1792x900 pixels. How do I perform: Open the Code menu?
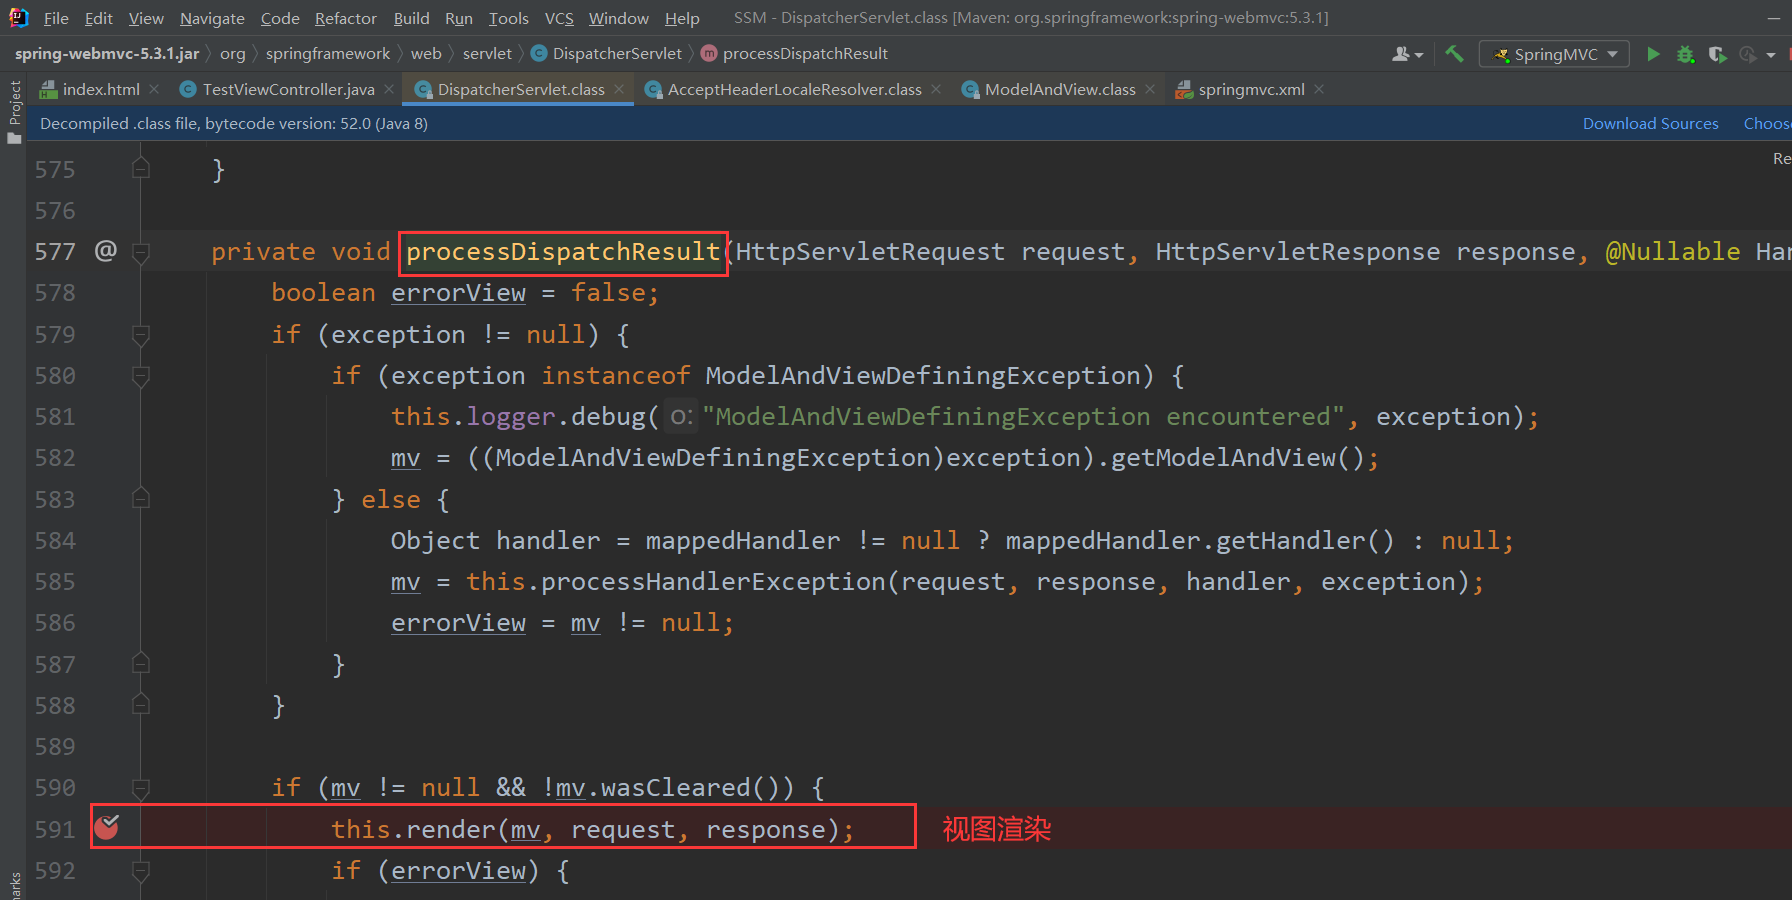tap(280, 18)
